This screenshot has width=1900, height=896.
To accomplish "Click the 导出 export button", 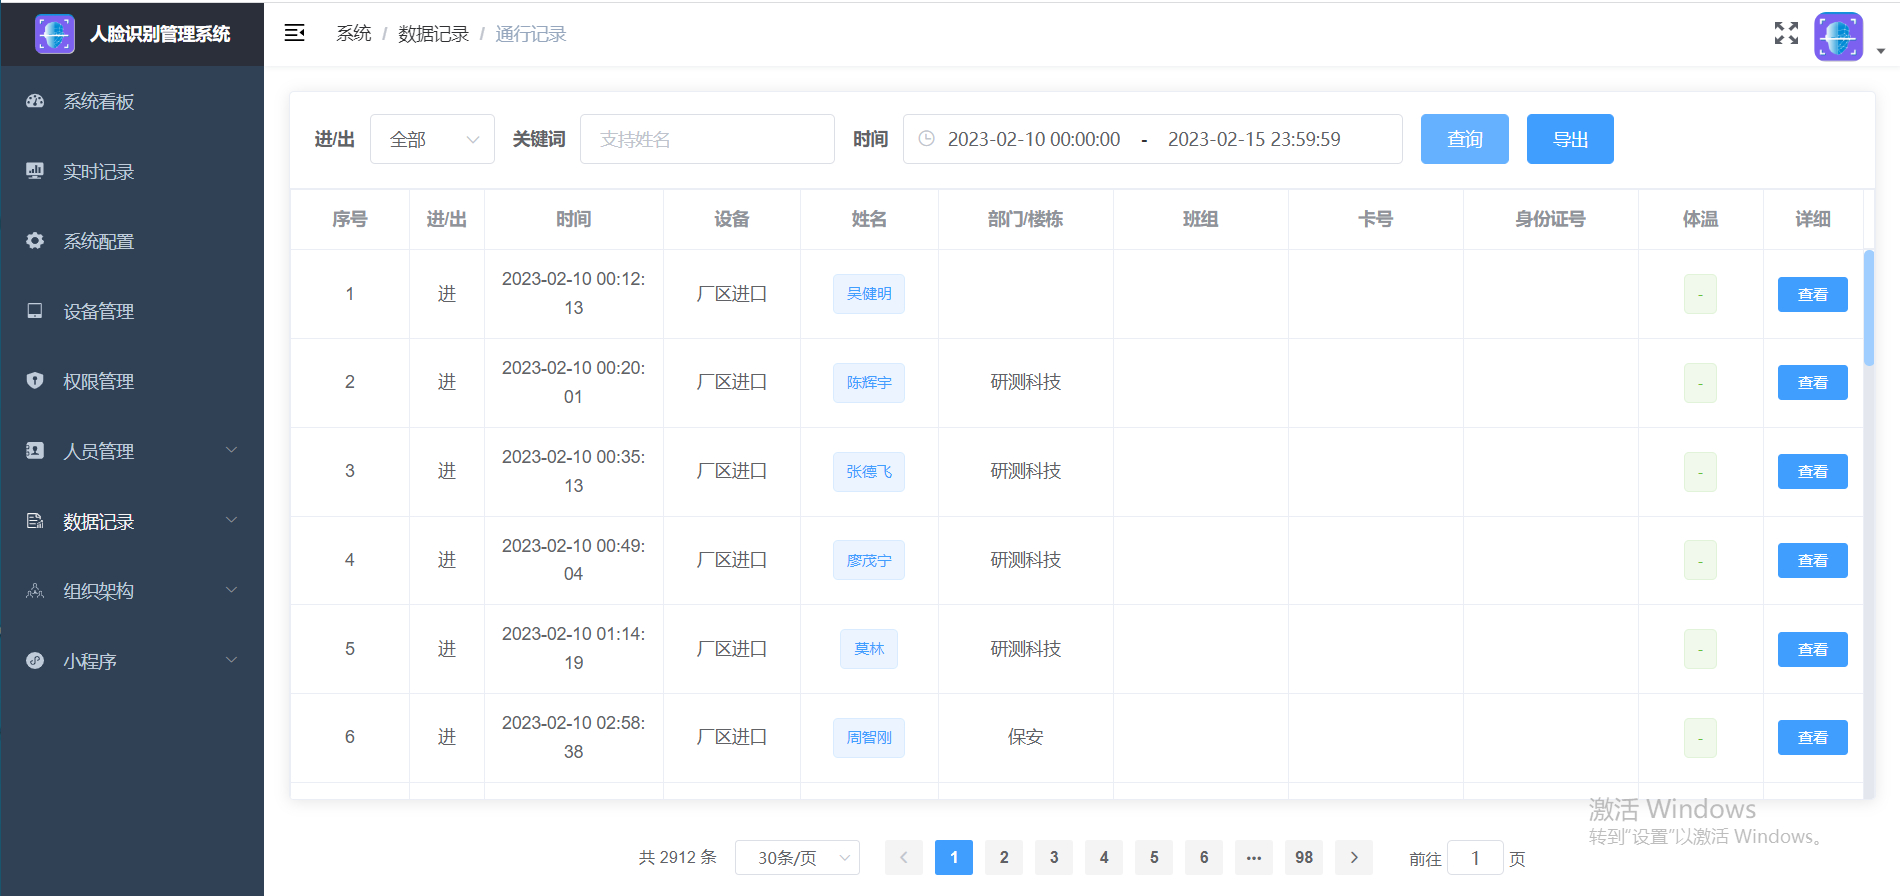I will [1570, 139].
